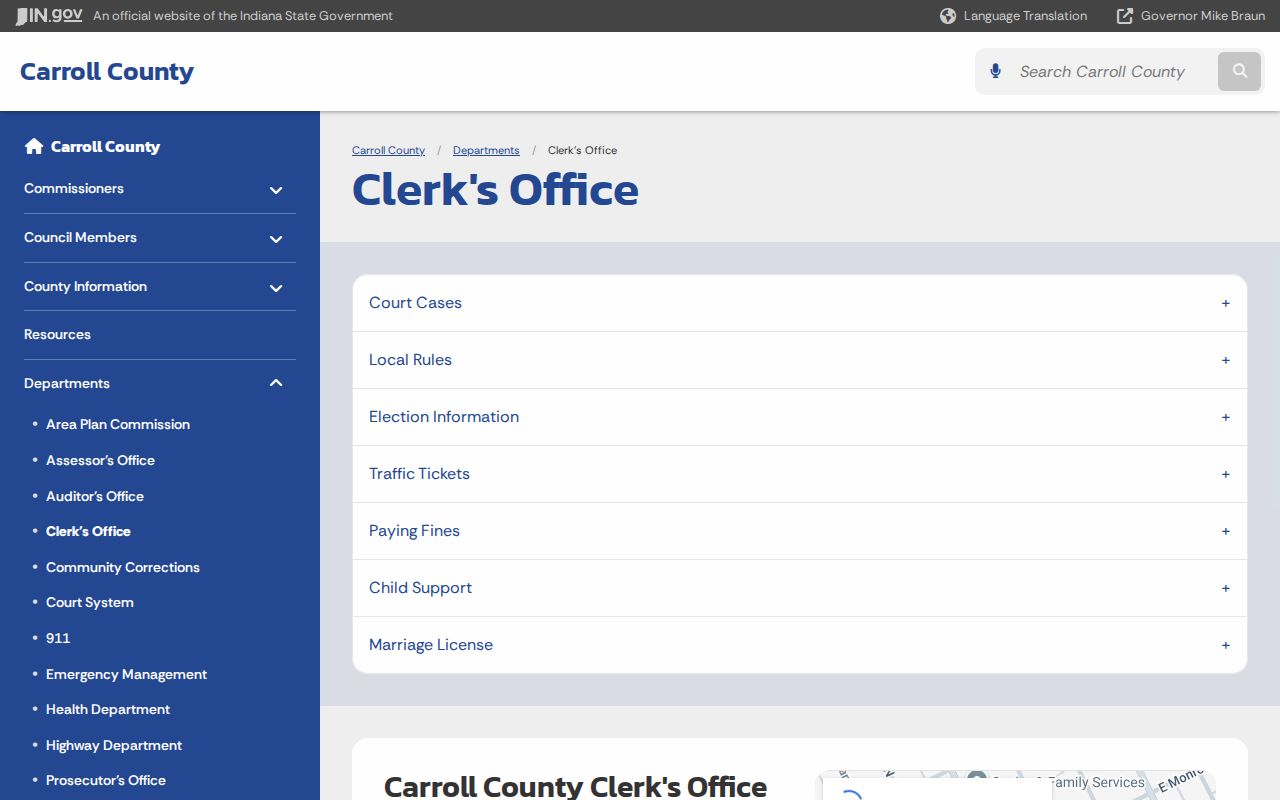The height and width of the screenshot is (800, 1280).
Task: Expand the Commissioners submenu chevron
Action: click(276, 190)
